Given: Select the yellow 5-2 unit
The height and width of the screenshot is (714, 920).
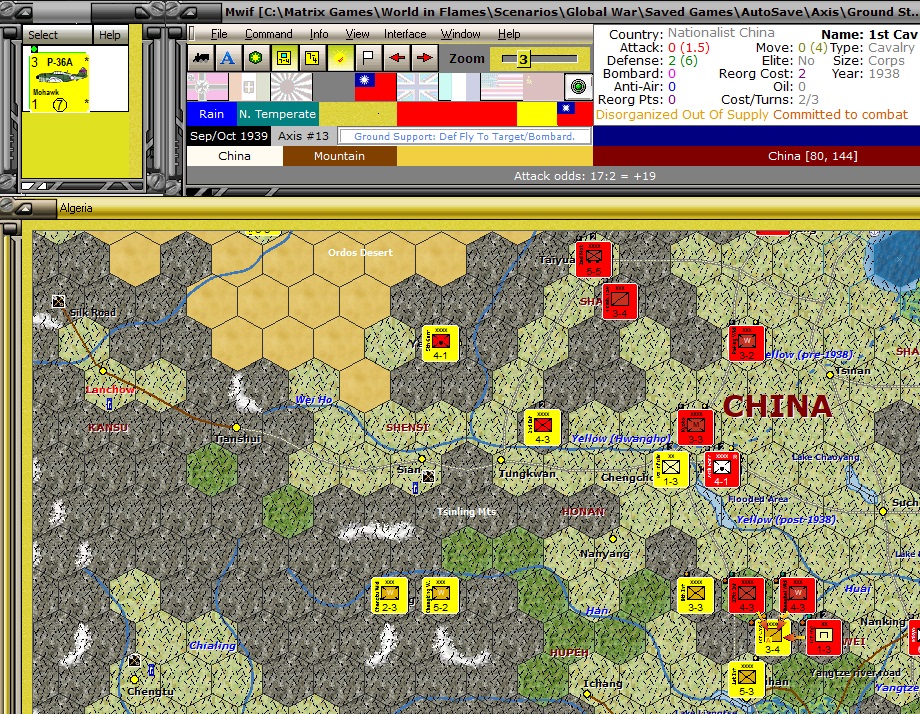Looking at the screenshot, I should [440, 595].
